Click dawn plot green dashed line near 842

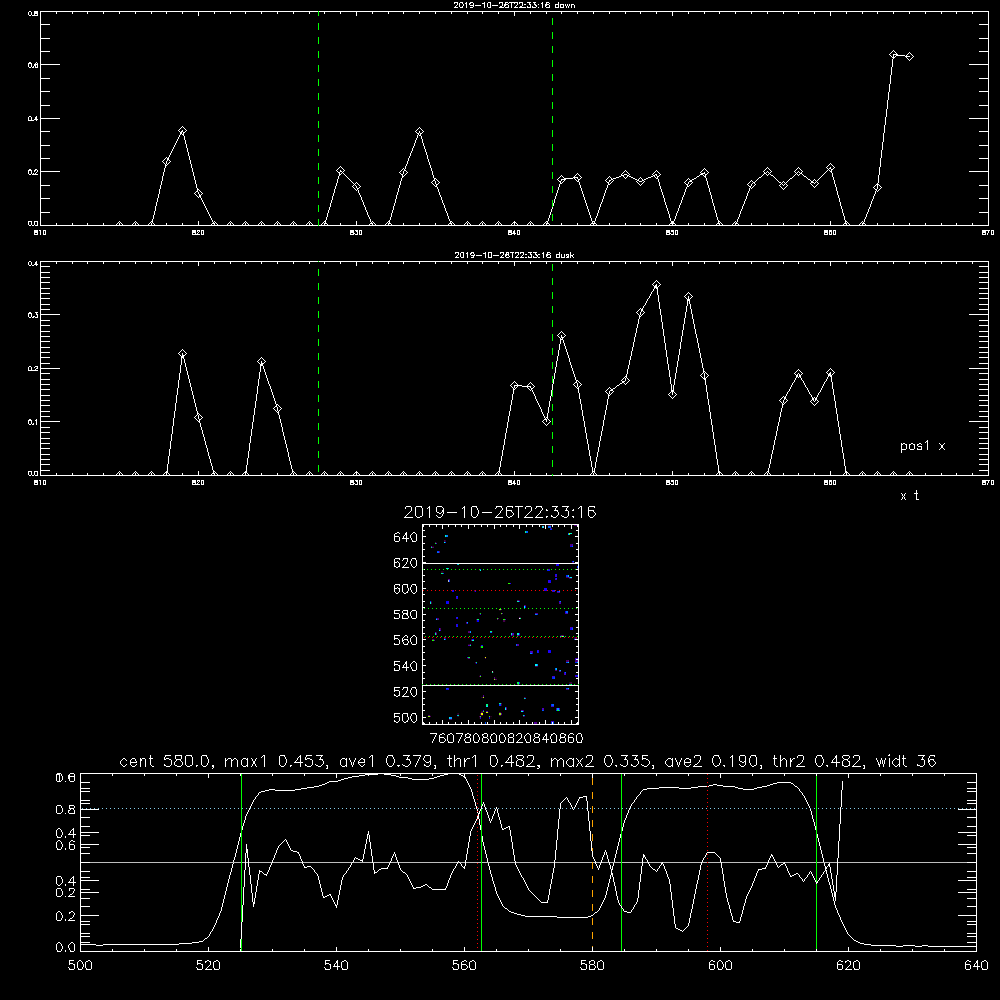[x=552, y=119]
